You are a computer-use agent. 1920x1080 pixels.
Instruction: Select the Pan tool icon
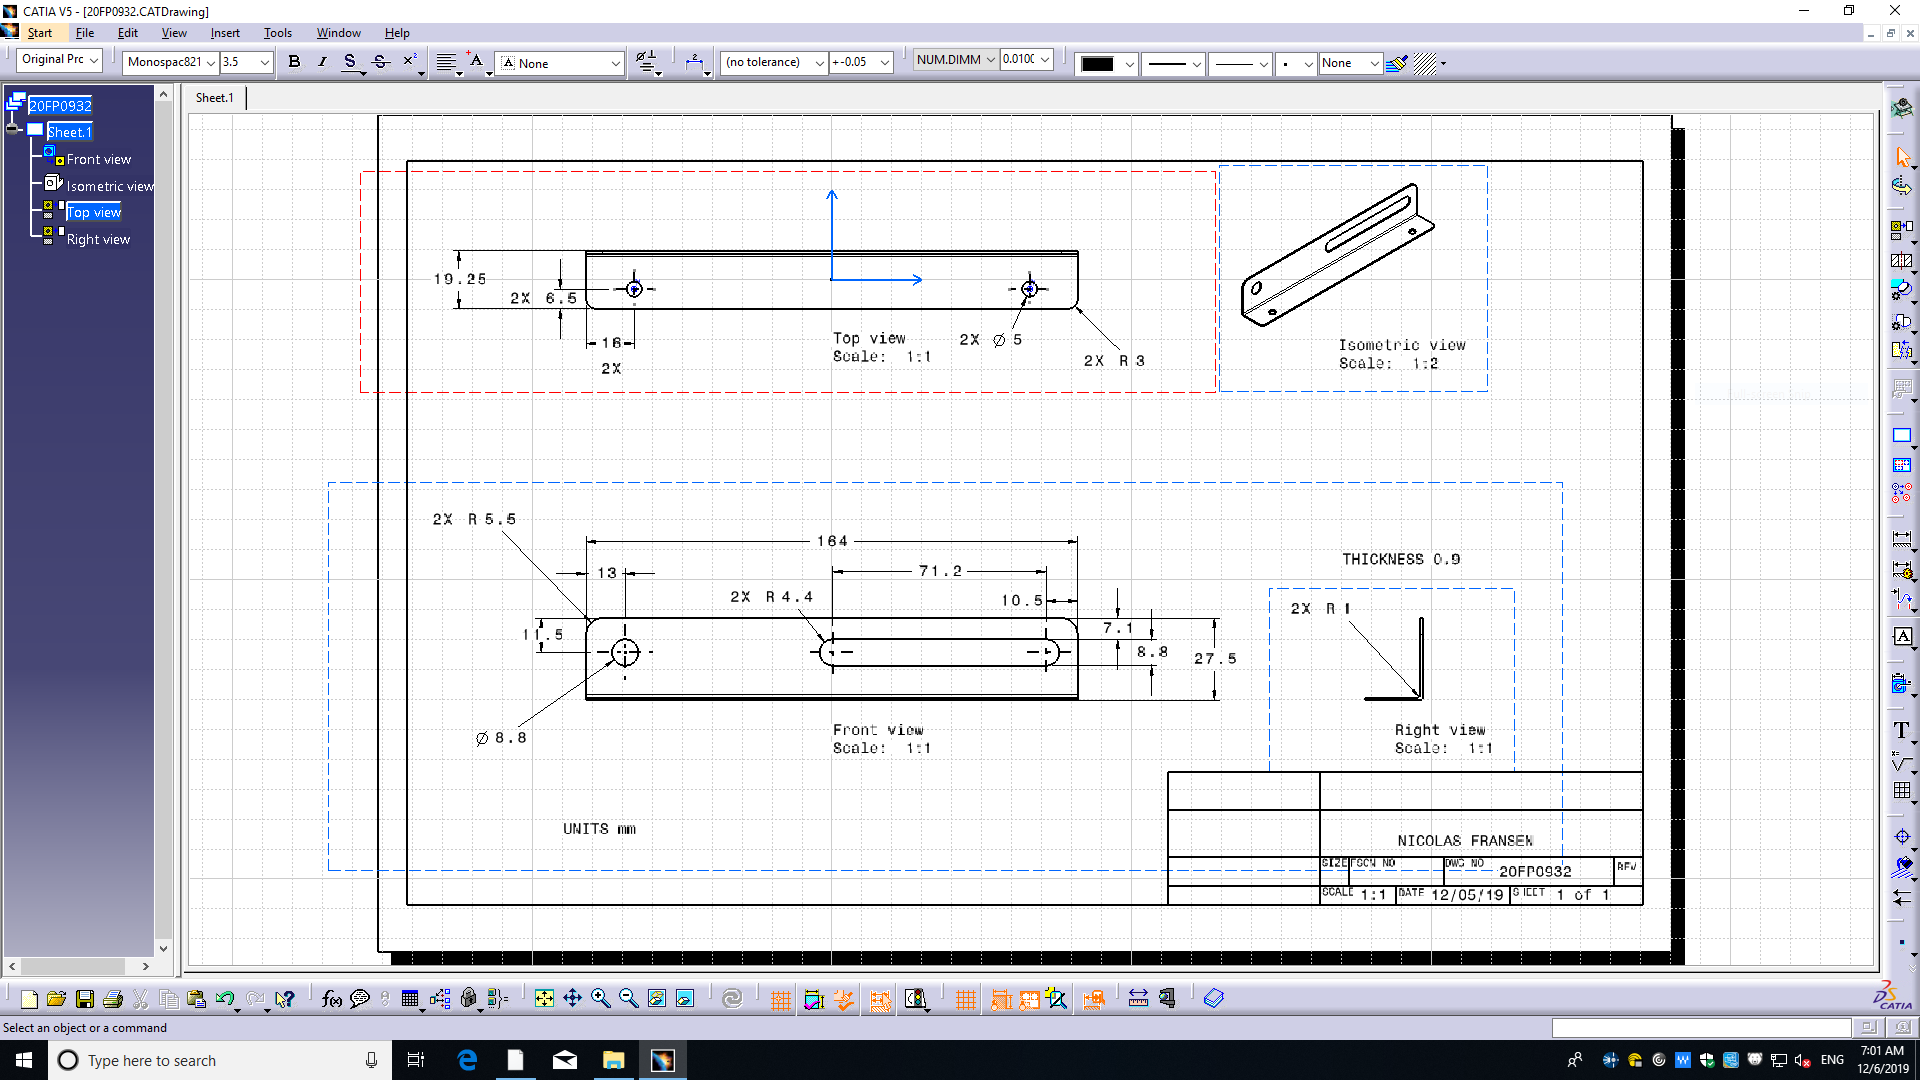[572, 998]
